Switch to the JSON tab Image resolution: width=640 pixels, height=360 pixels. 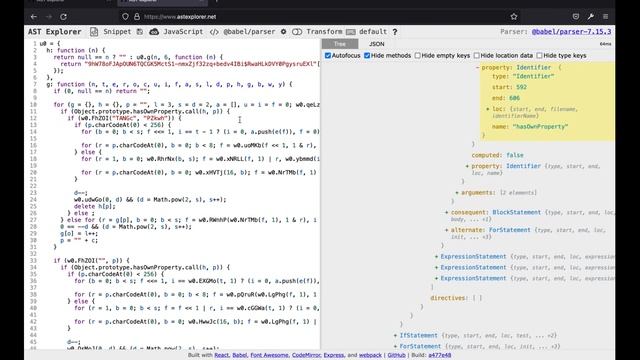pos(377,44)
